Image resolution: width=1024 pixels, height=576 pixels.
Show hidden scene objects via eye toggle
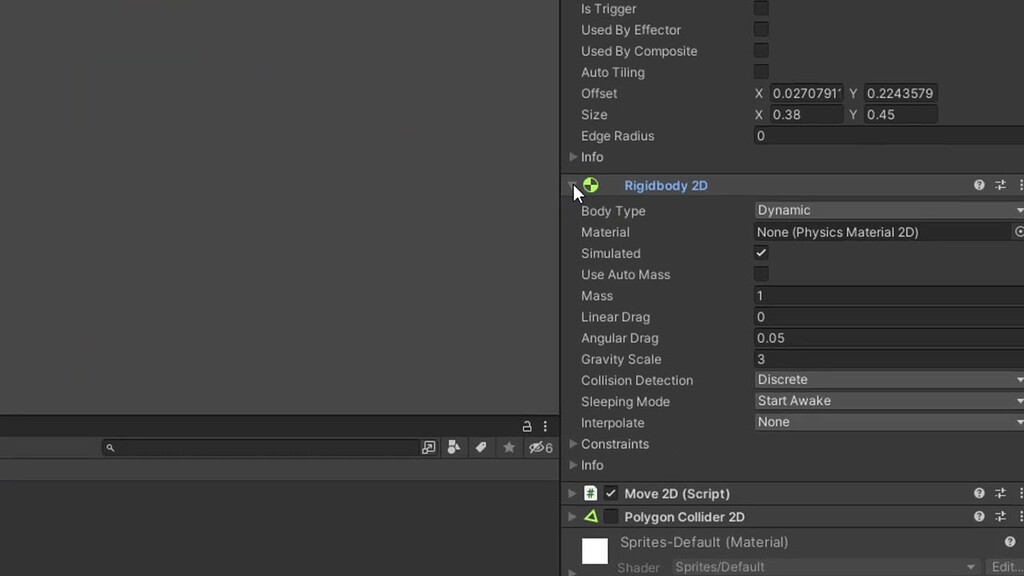point(535,448)
